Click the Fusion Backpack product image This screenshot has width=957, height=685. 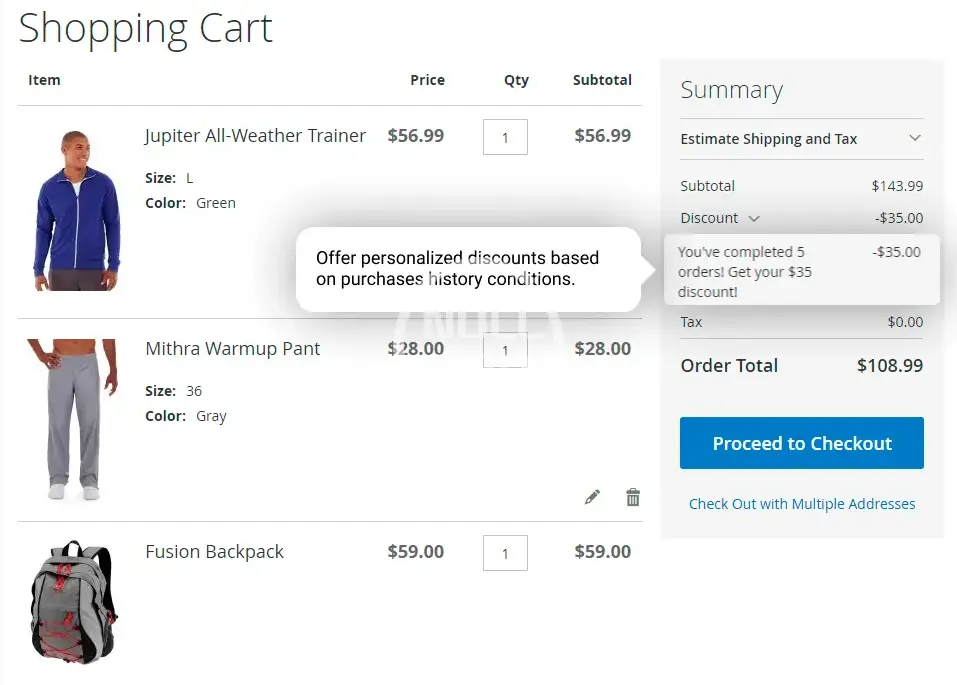73,602
